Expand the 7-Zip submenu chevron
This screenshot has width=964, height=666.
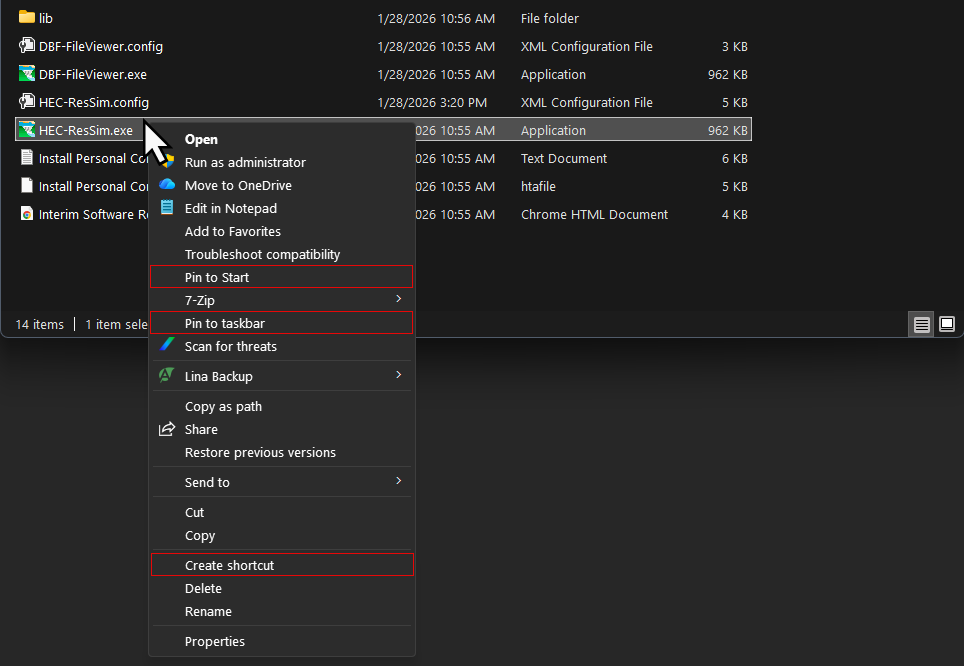coord(398,299)
